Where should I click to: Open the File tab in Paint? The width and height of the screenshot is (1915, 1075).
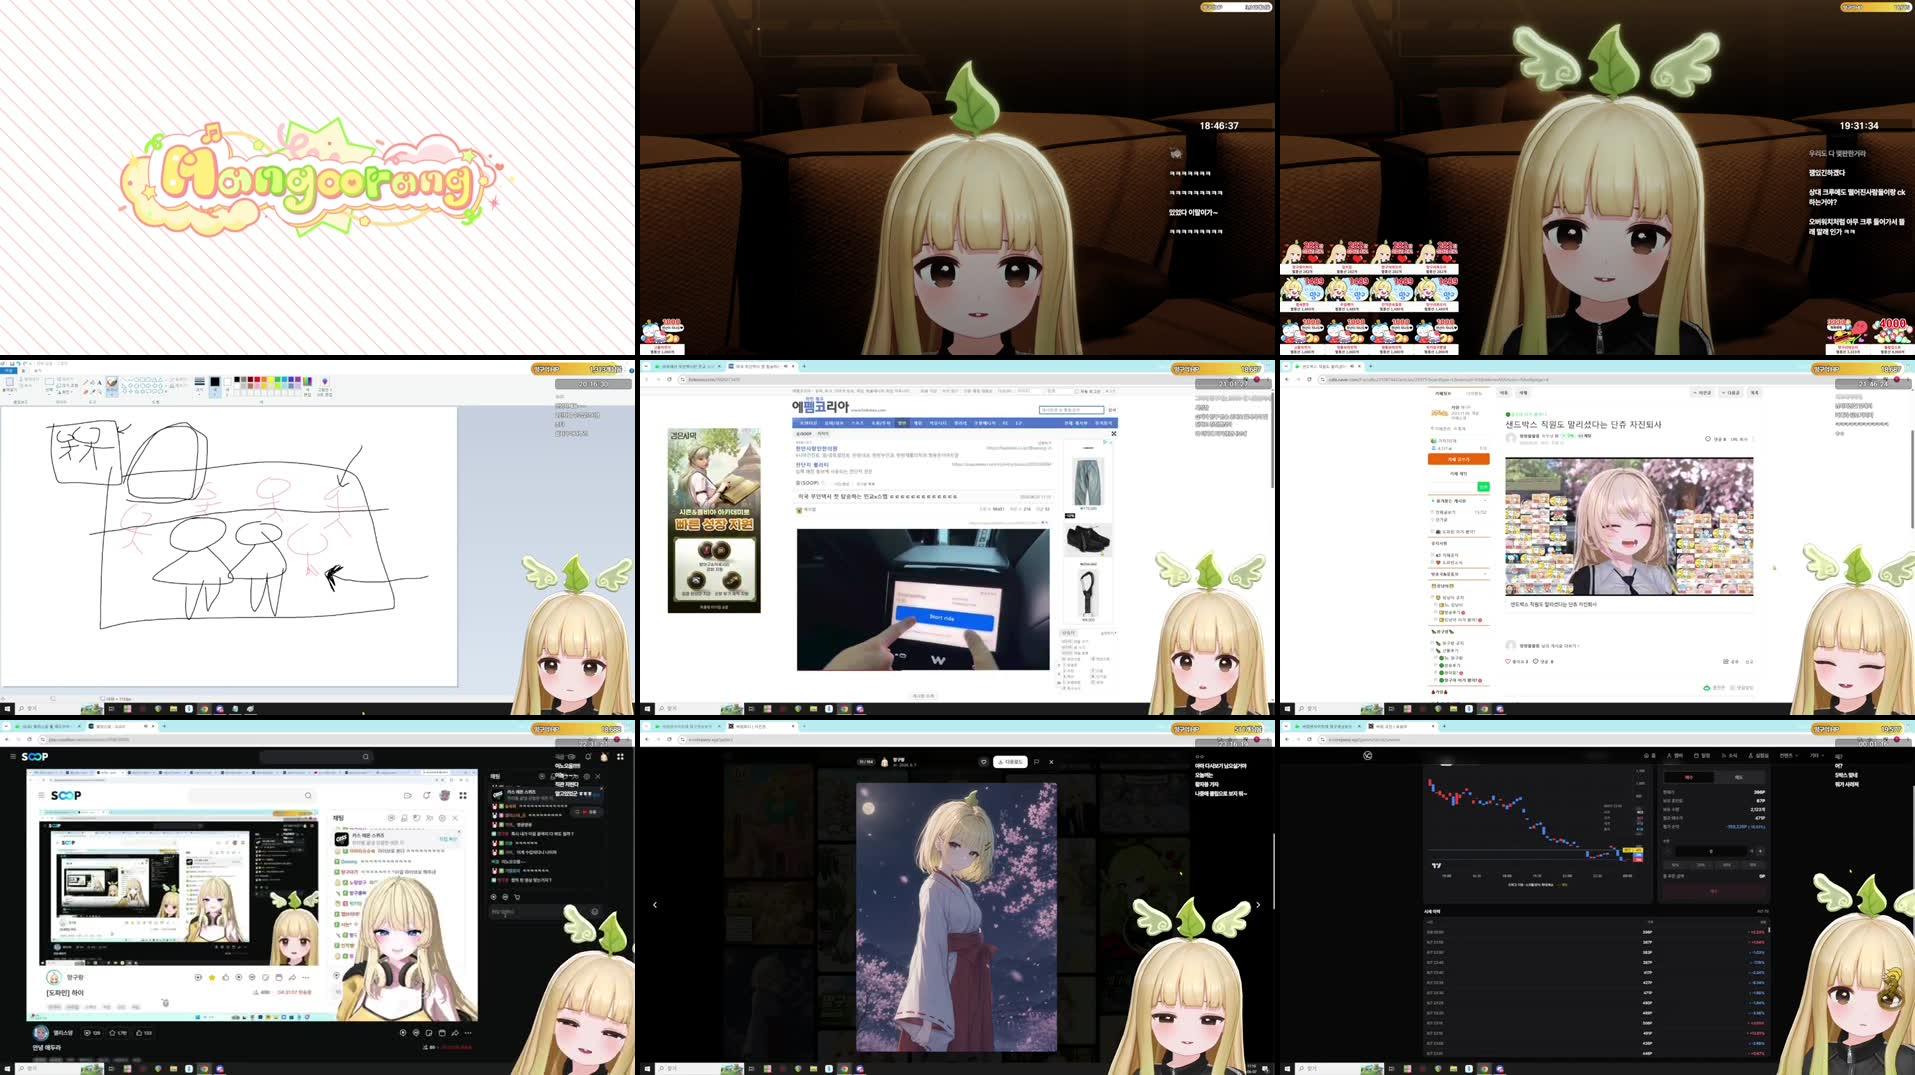(x=9, y=371)
